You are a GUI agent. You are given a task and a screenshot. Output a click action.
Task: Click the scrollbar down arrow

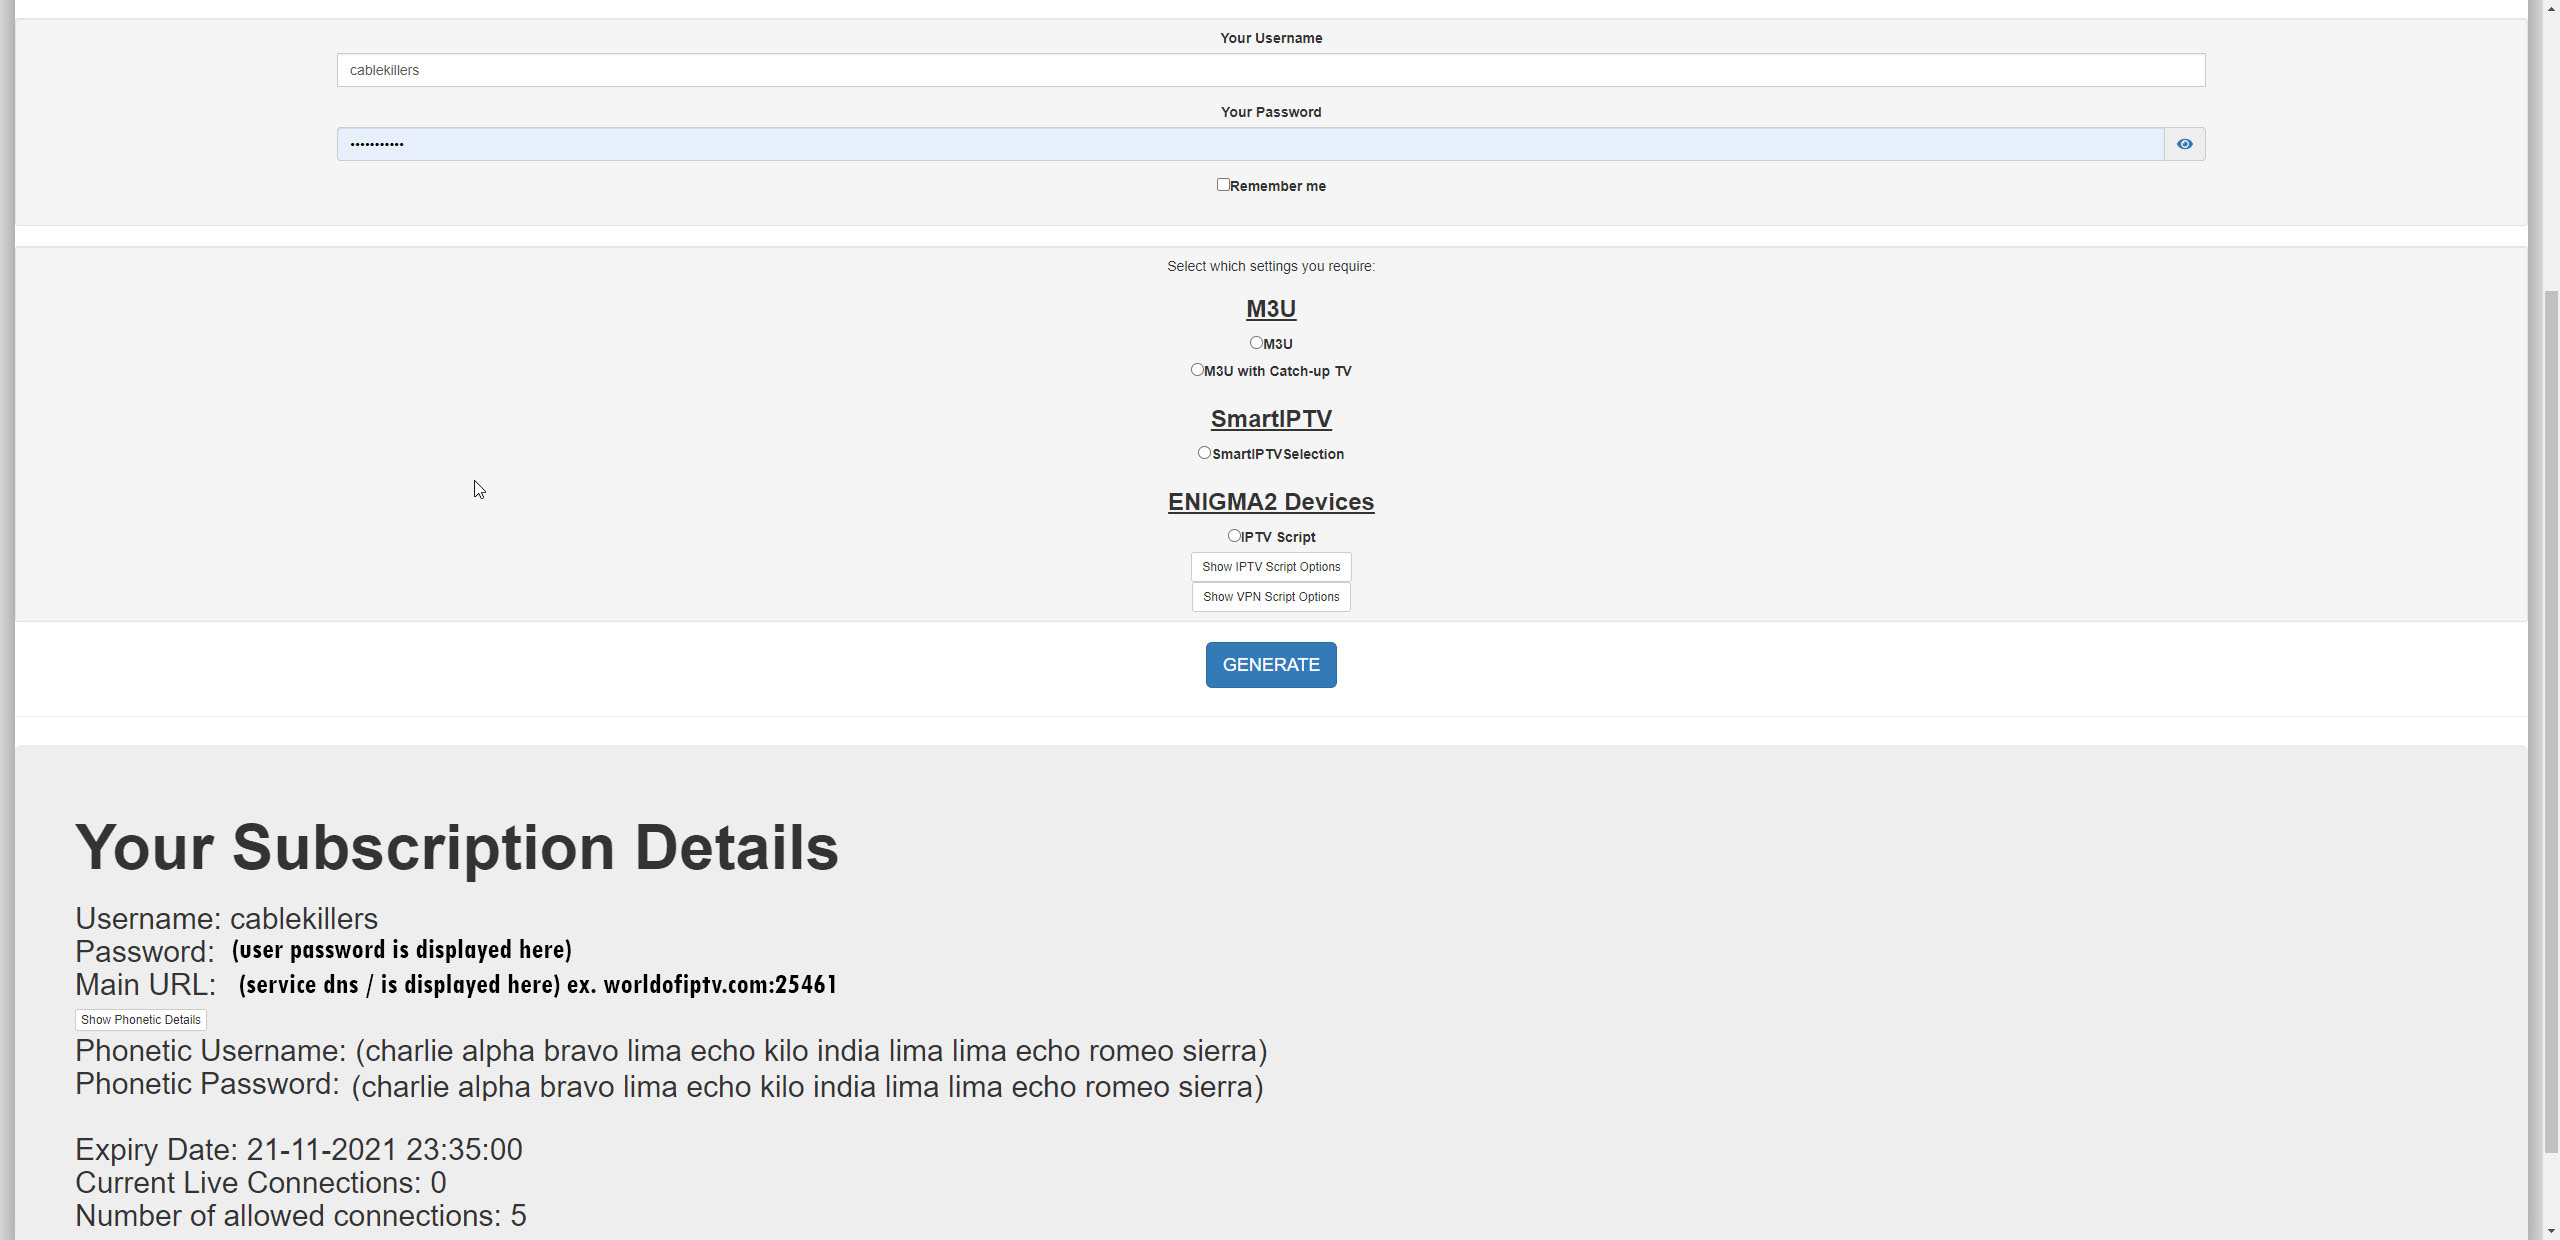pos(2550,1231)
